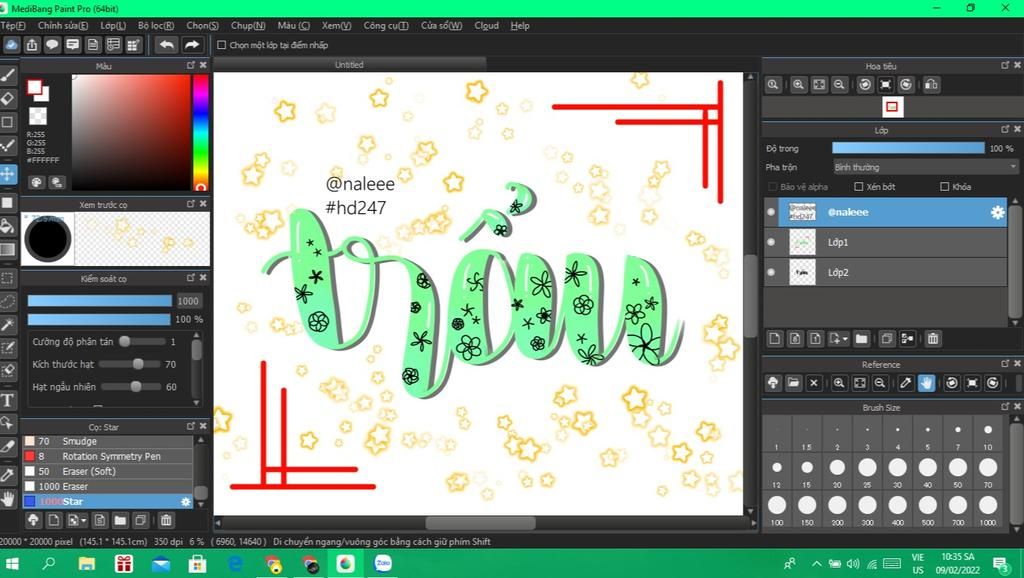
Task: Delete the selected layer with trash icon
Action: pyautogui.click(x=933, y=338)
